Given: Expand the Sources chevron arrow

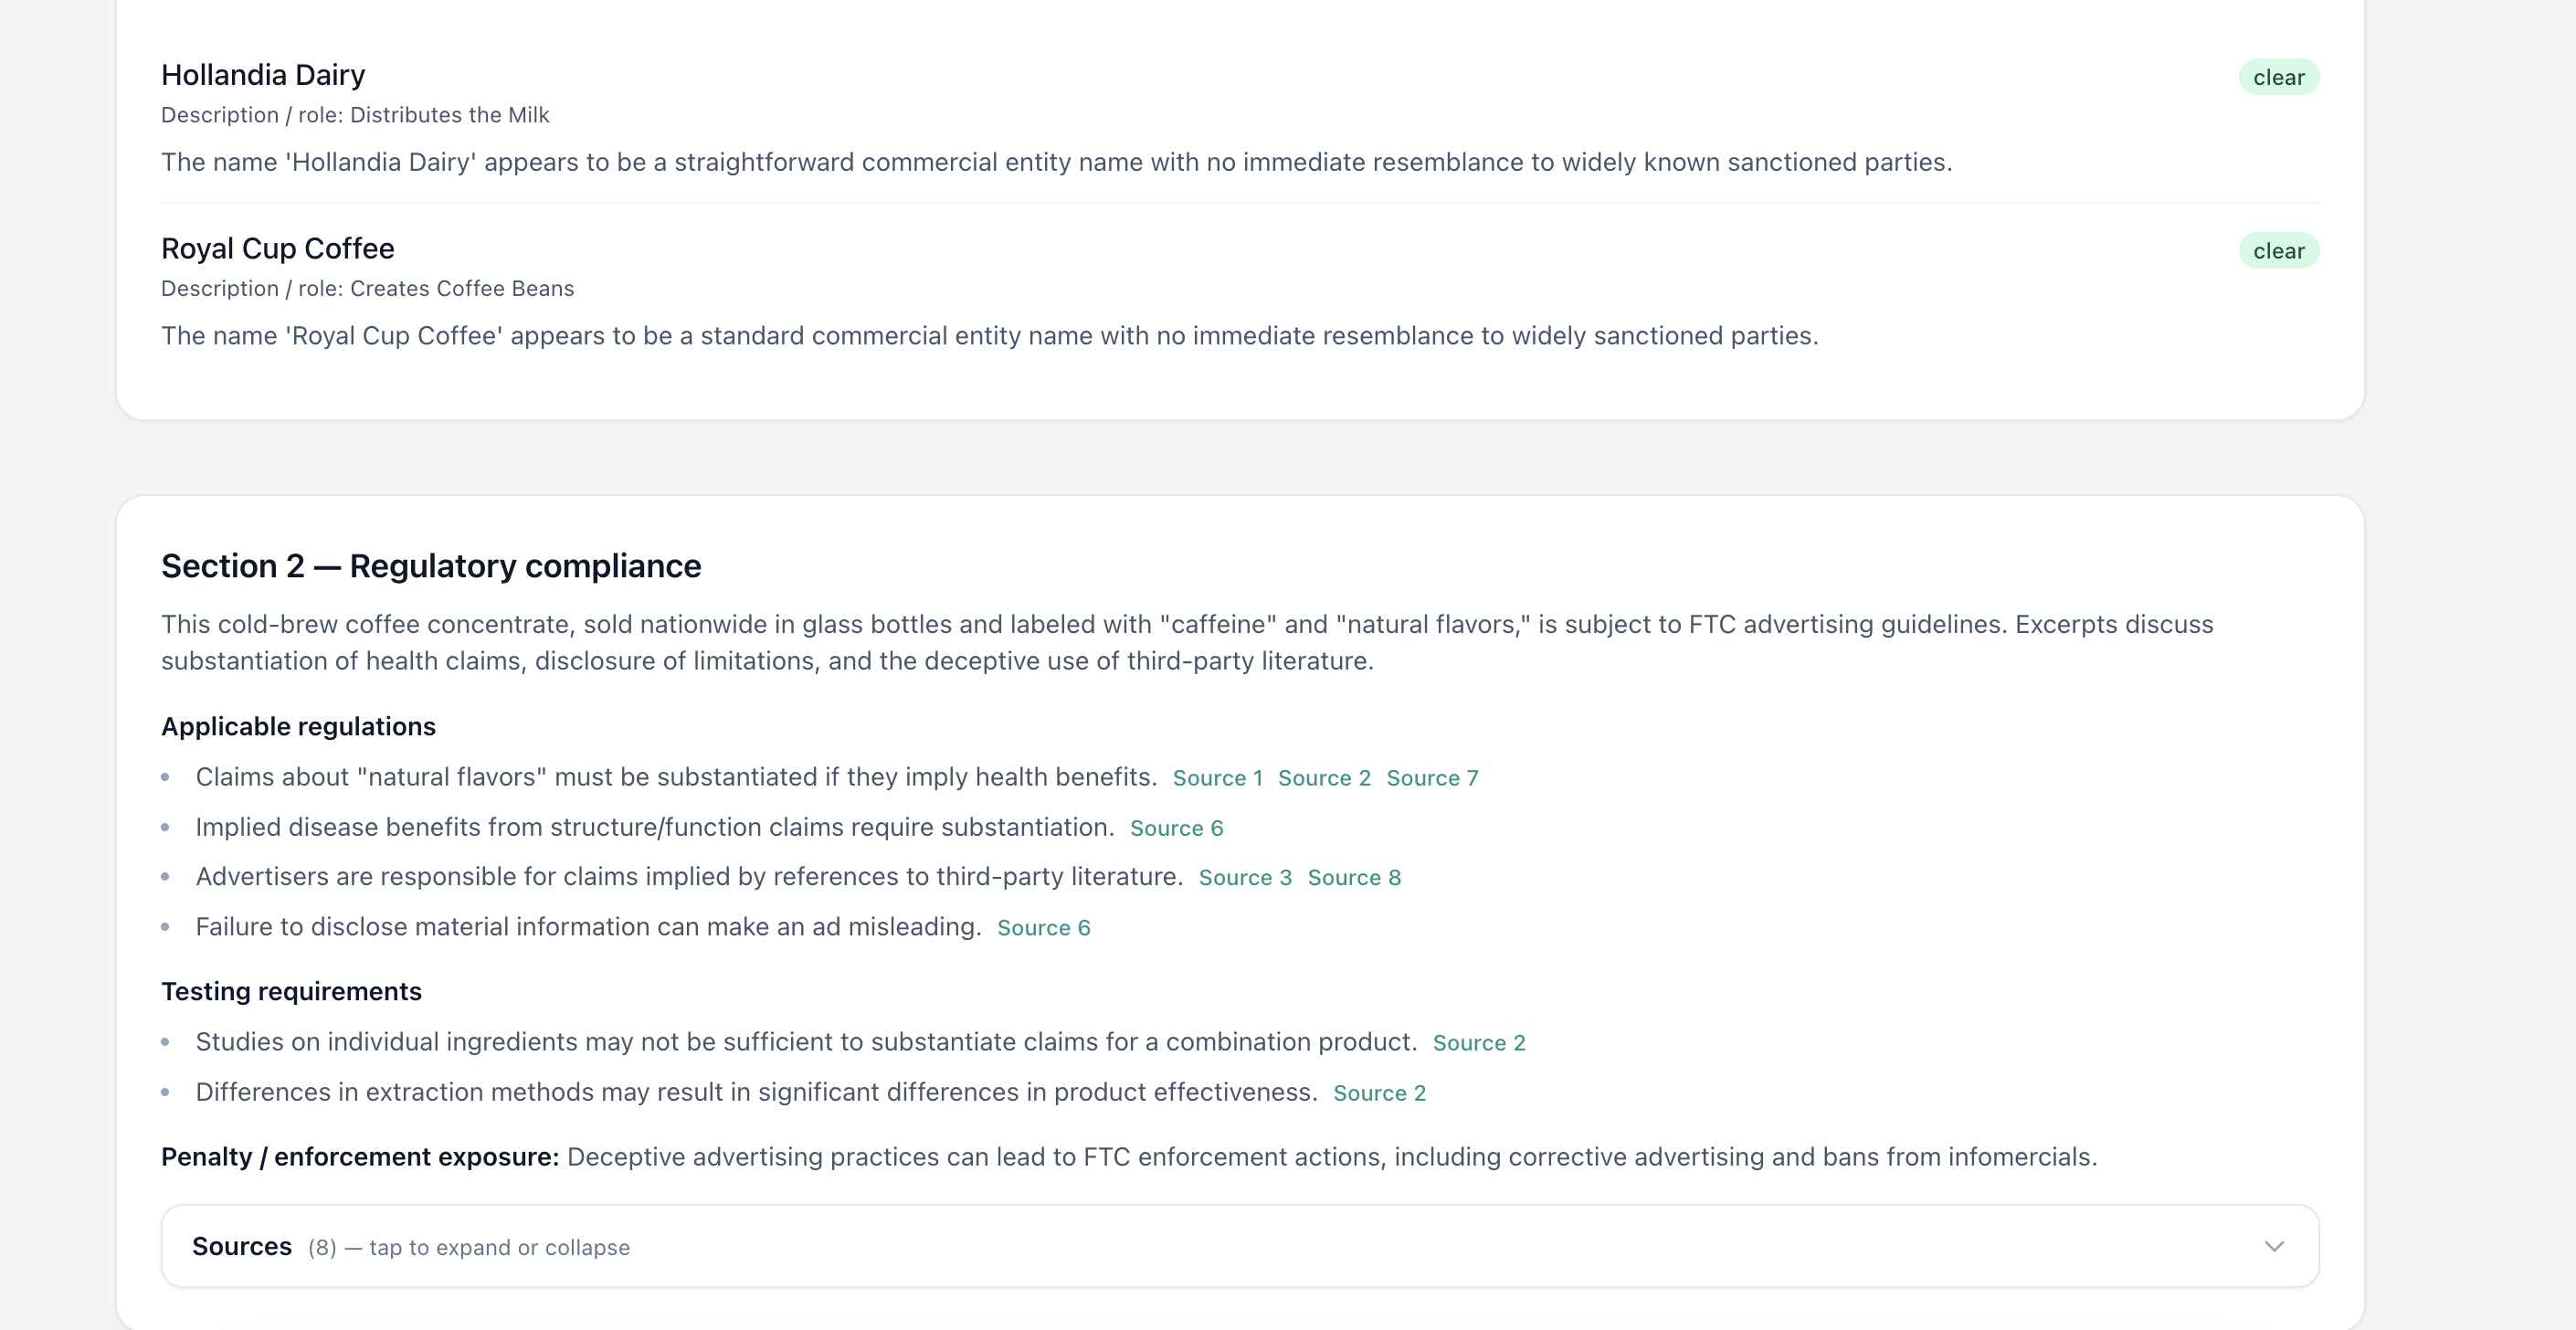Looking at the screenshot, I should pyautogui.click(x=2273, y=1246).
